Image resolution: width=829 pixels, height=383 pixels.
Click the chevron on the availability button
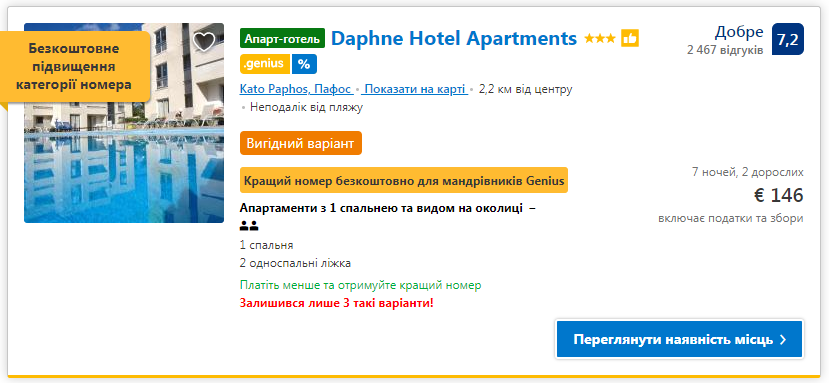[783, 340]
